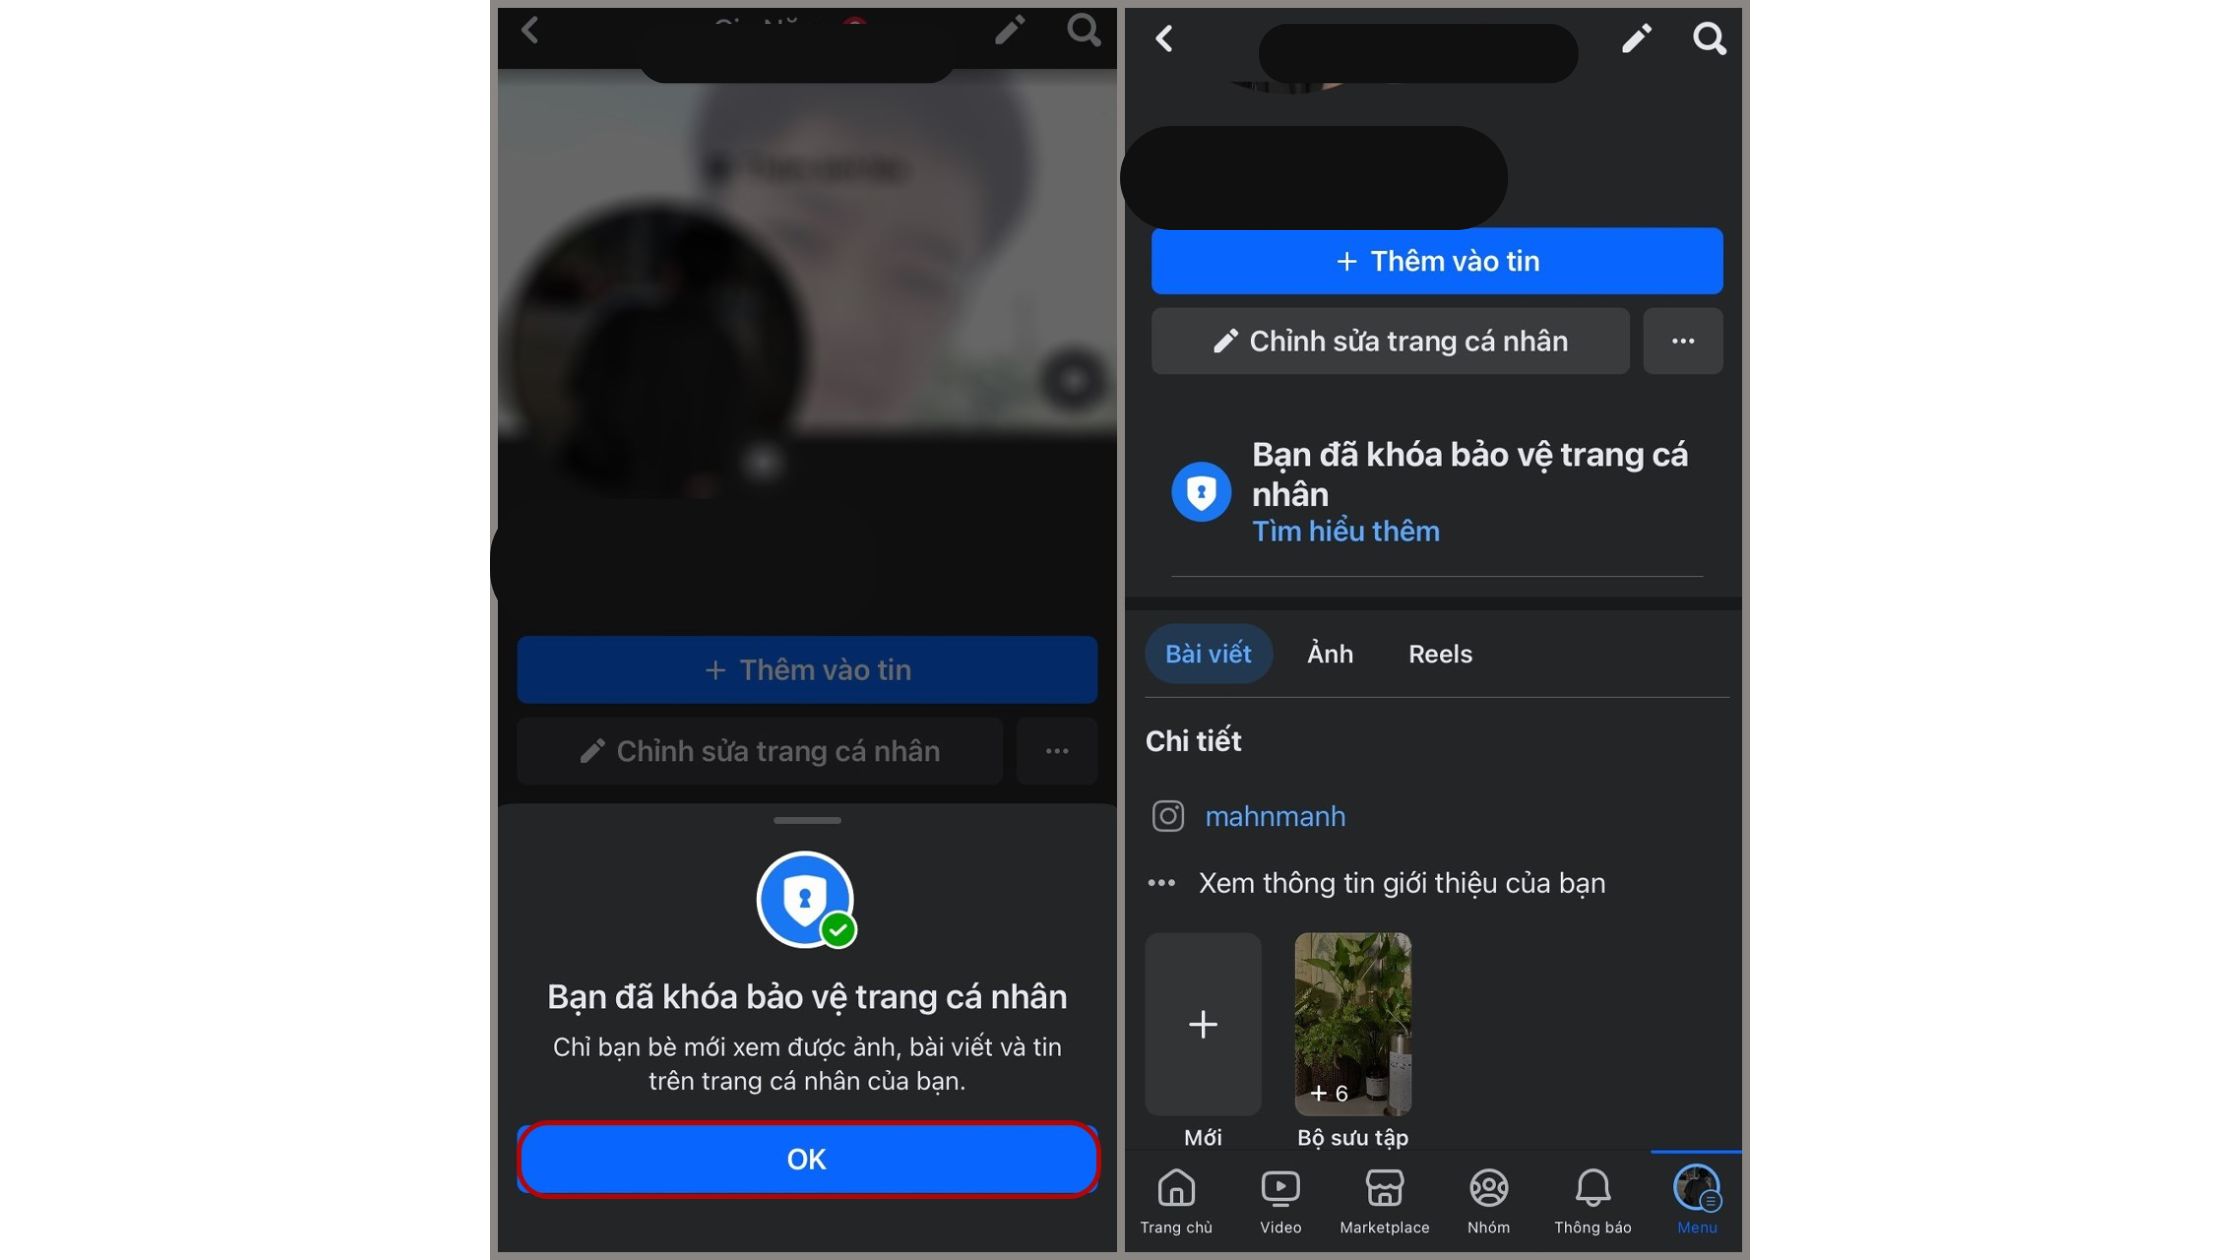Select 'Reels' content tab
The height and width of the screenshot is (1260, 2240).
[1440, 652]
